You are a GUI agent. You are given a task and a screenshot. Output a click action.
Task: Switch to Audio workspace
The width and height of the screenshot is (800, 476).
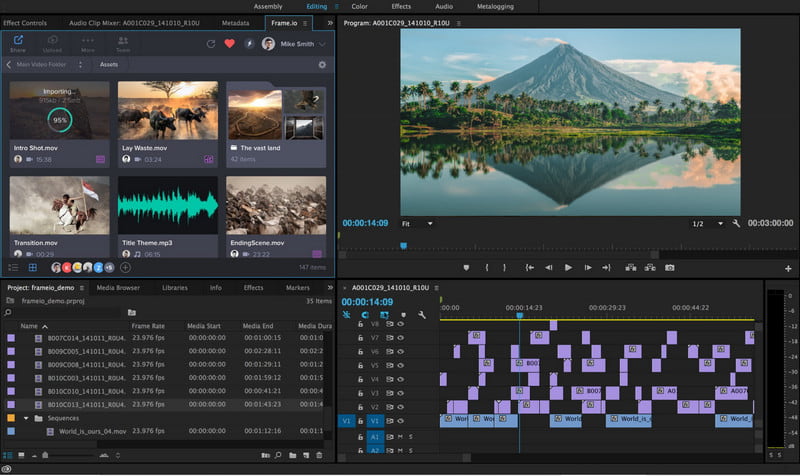(444, 7)
